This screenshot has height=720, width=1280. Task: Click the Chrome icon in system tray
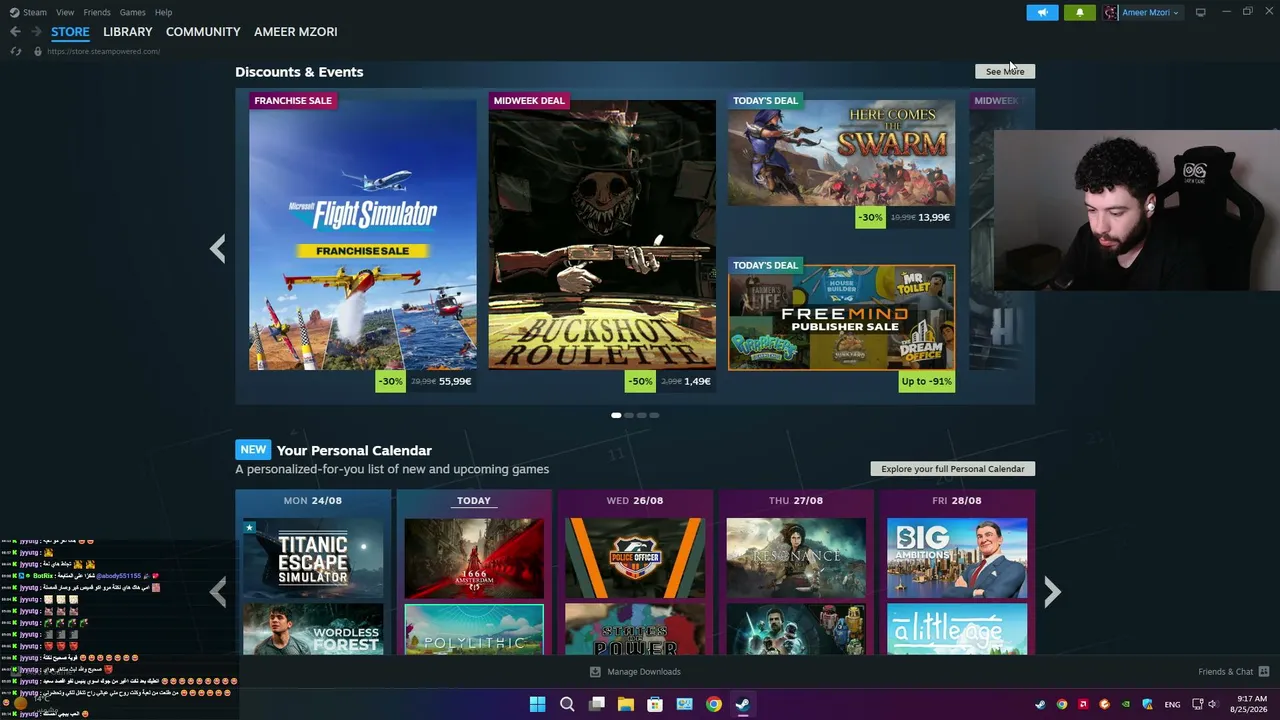(1062, 704)
